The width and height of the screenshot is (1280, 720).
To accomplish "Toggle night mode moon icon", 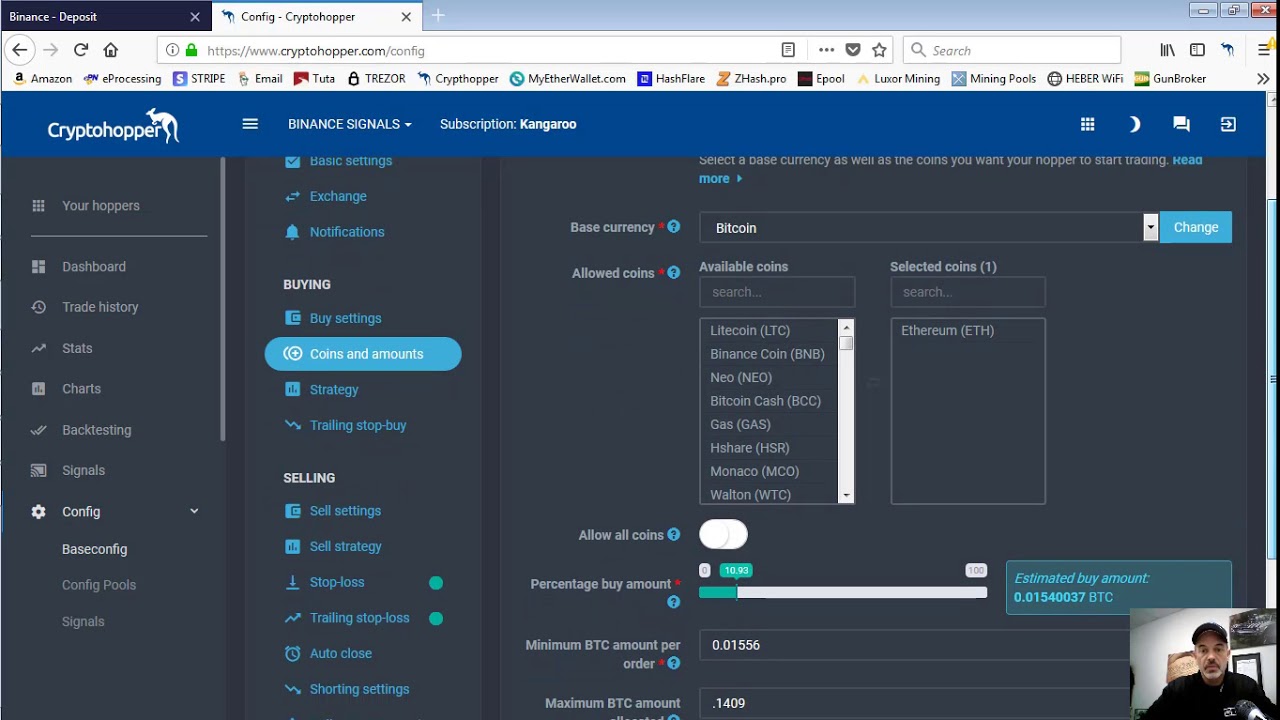I will click(1134, 124).
